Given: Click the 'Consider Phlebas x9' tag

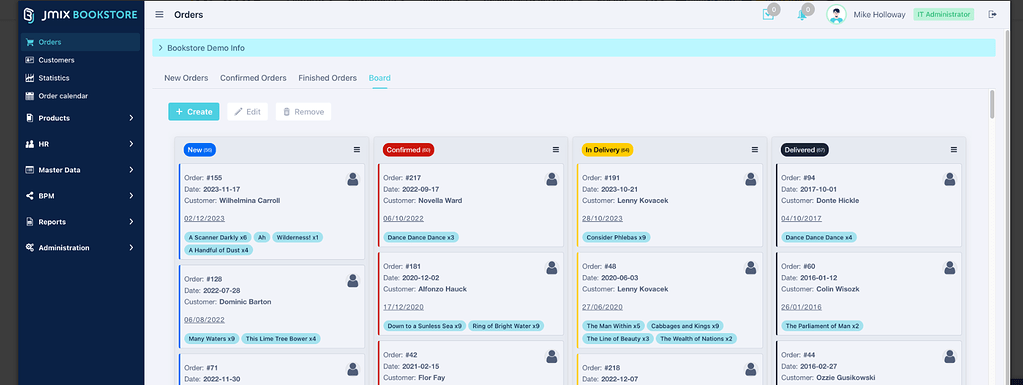Looking at the screenshot, I should (617, 238).
